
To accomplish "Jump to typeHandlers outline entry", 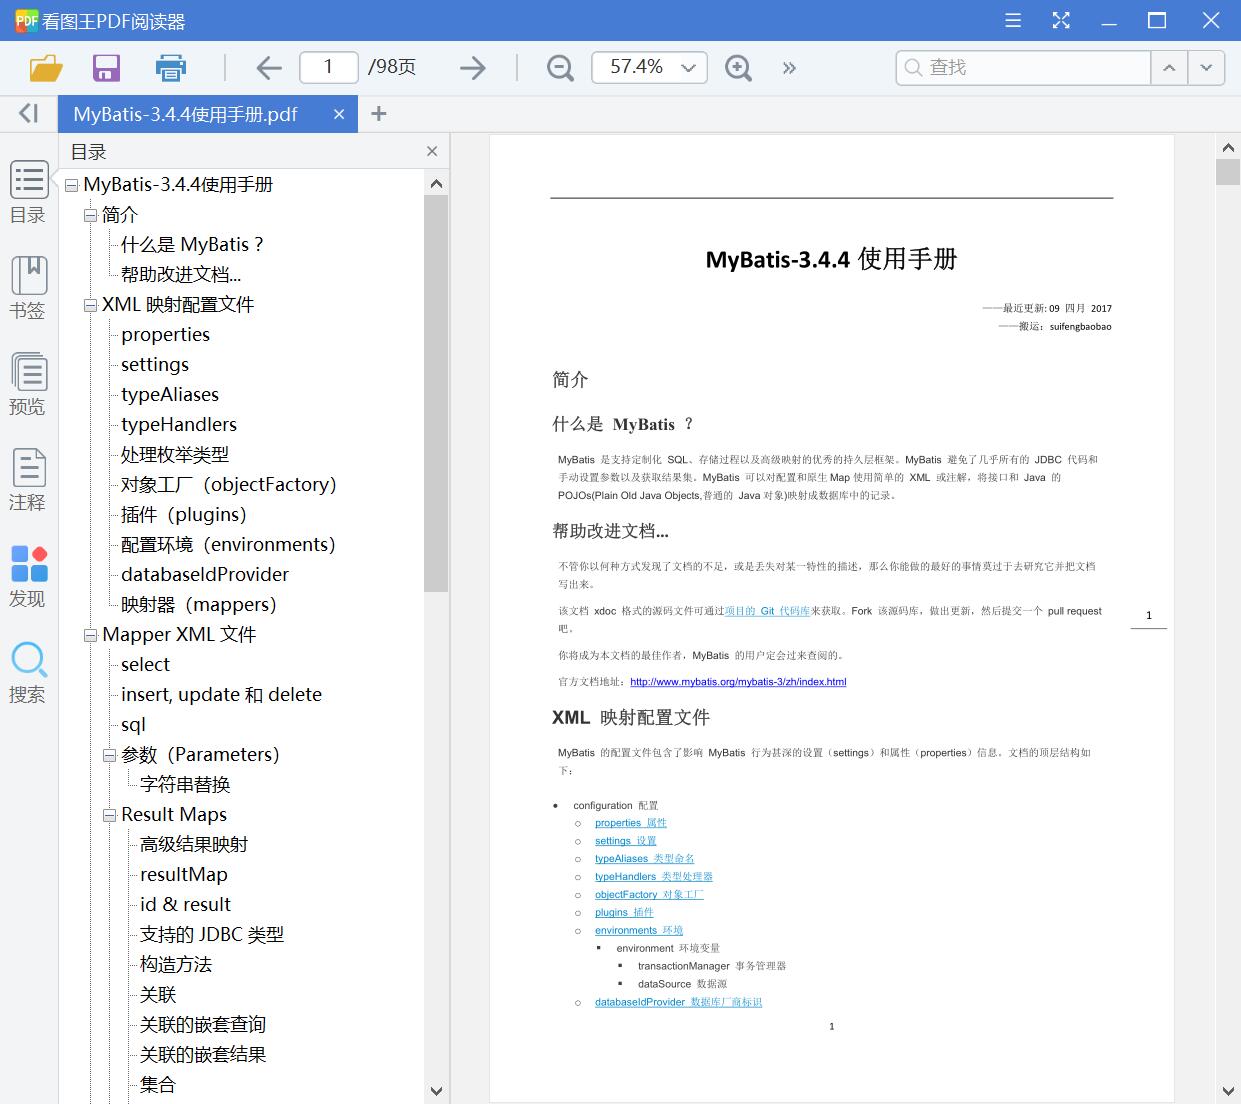I will (179, 425).
